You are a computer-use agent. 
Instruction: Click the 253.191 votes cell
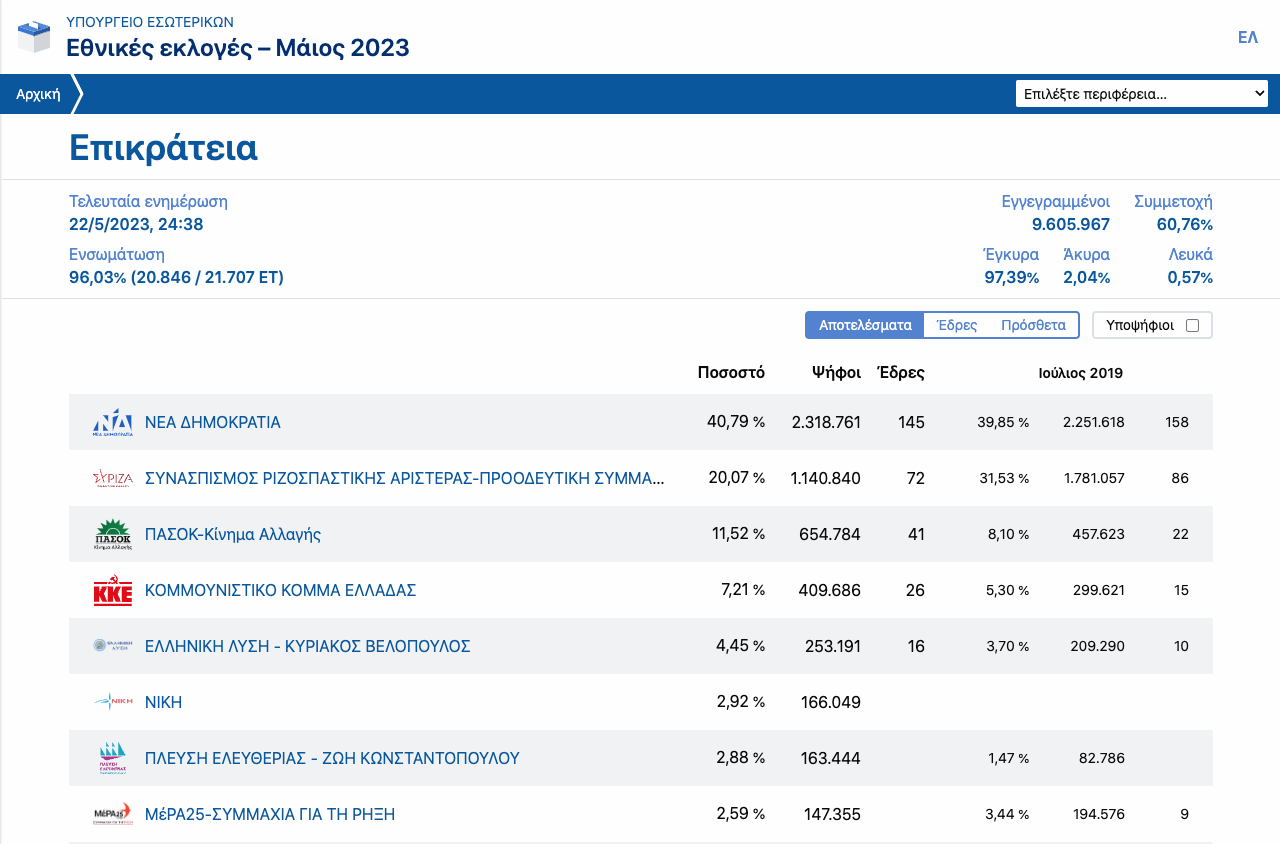click(833, 646)
